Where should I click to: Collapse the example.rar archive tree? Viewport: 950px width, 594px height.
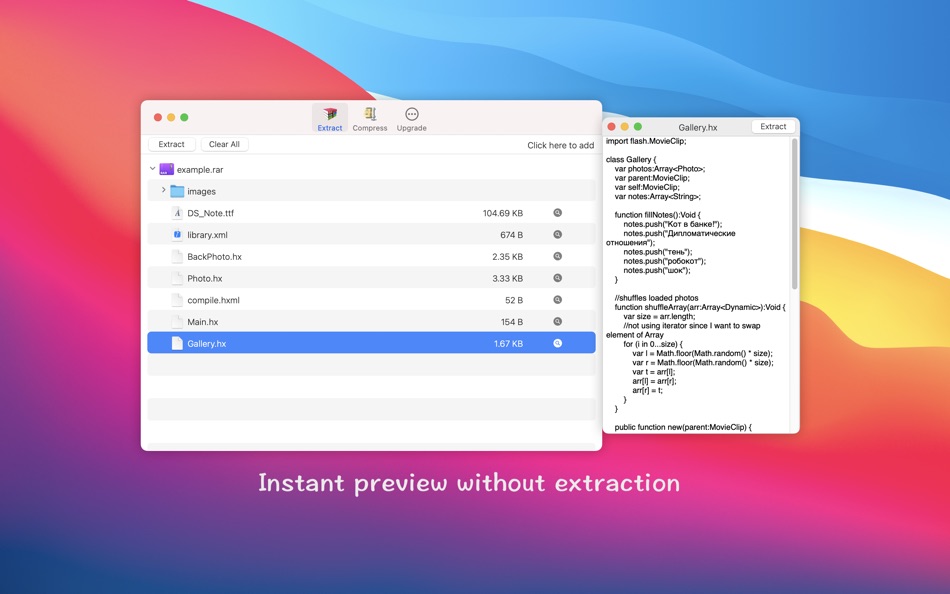[152, 169]
